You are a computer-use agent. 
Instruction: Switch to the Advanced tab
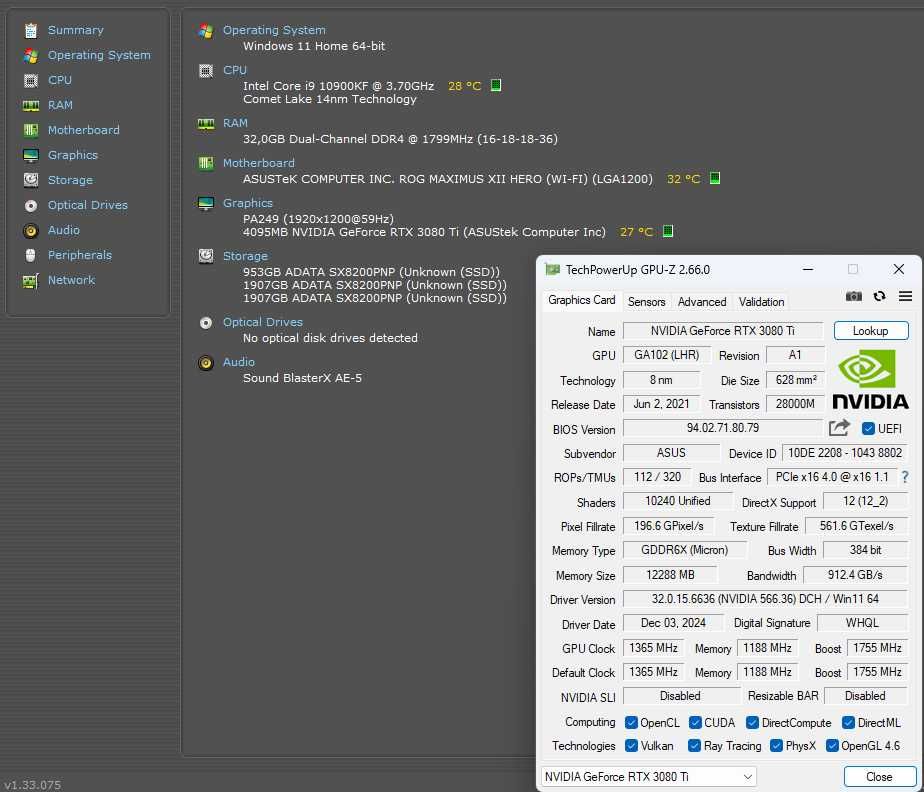tap(702, 302)
